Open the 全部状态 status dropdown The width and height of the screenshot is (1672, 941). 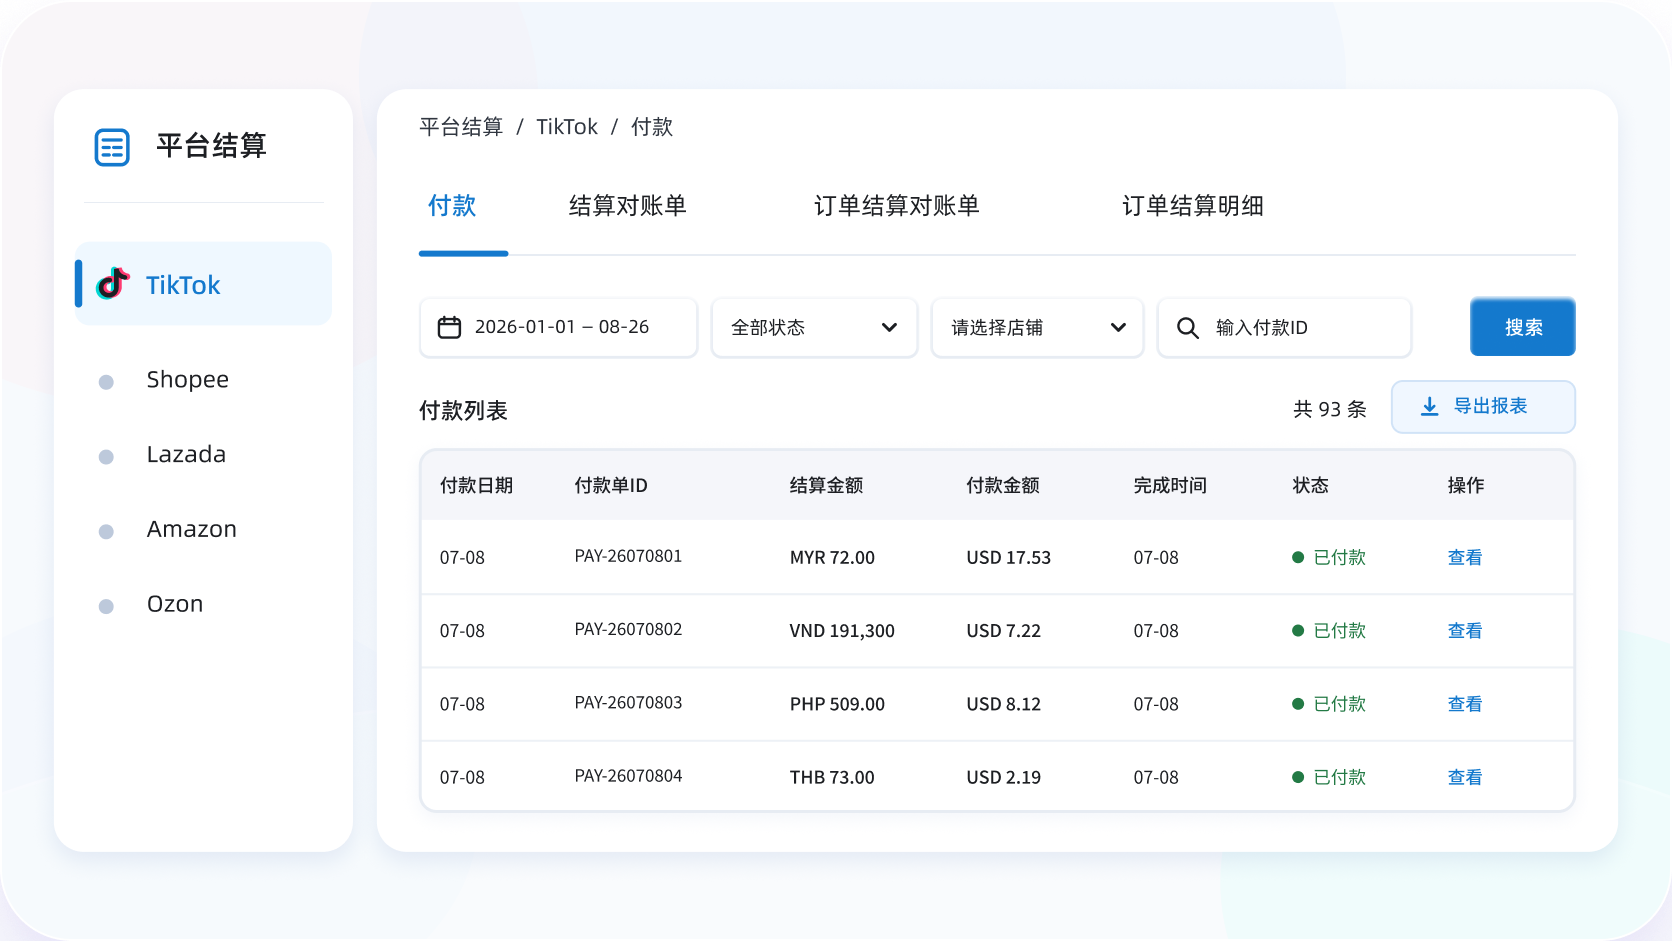point(814,327)
